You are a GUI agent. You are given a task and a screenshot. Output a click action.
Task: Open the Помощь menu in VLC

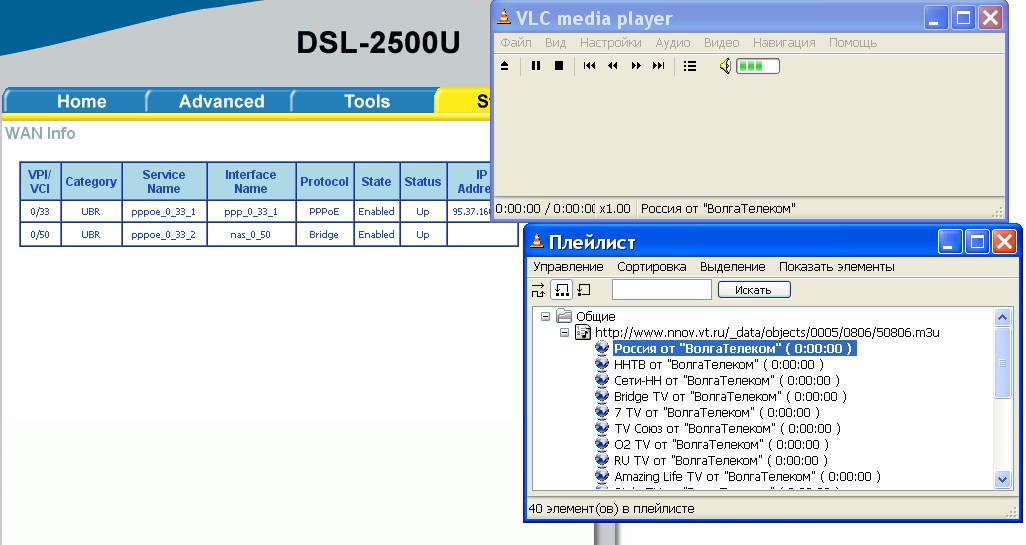point(853,43)
